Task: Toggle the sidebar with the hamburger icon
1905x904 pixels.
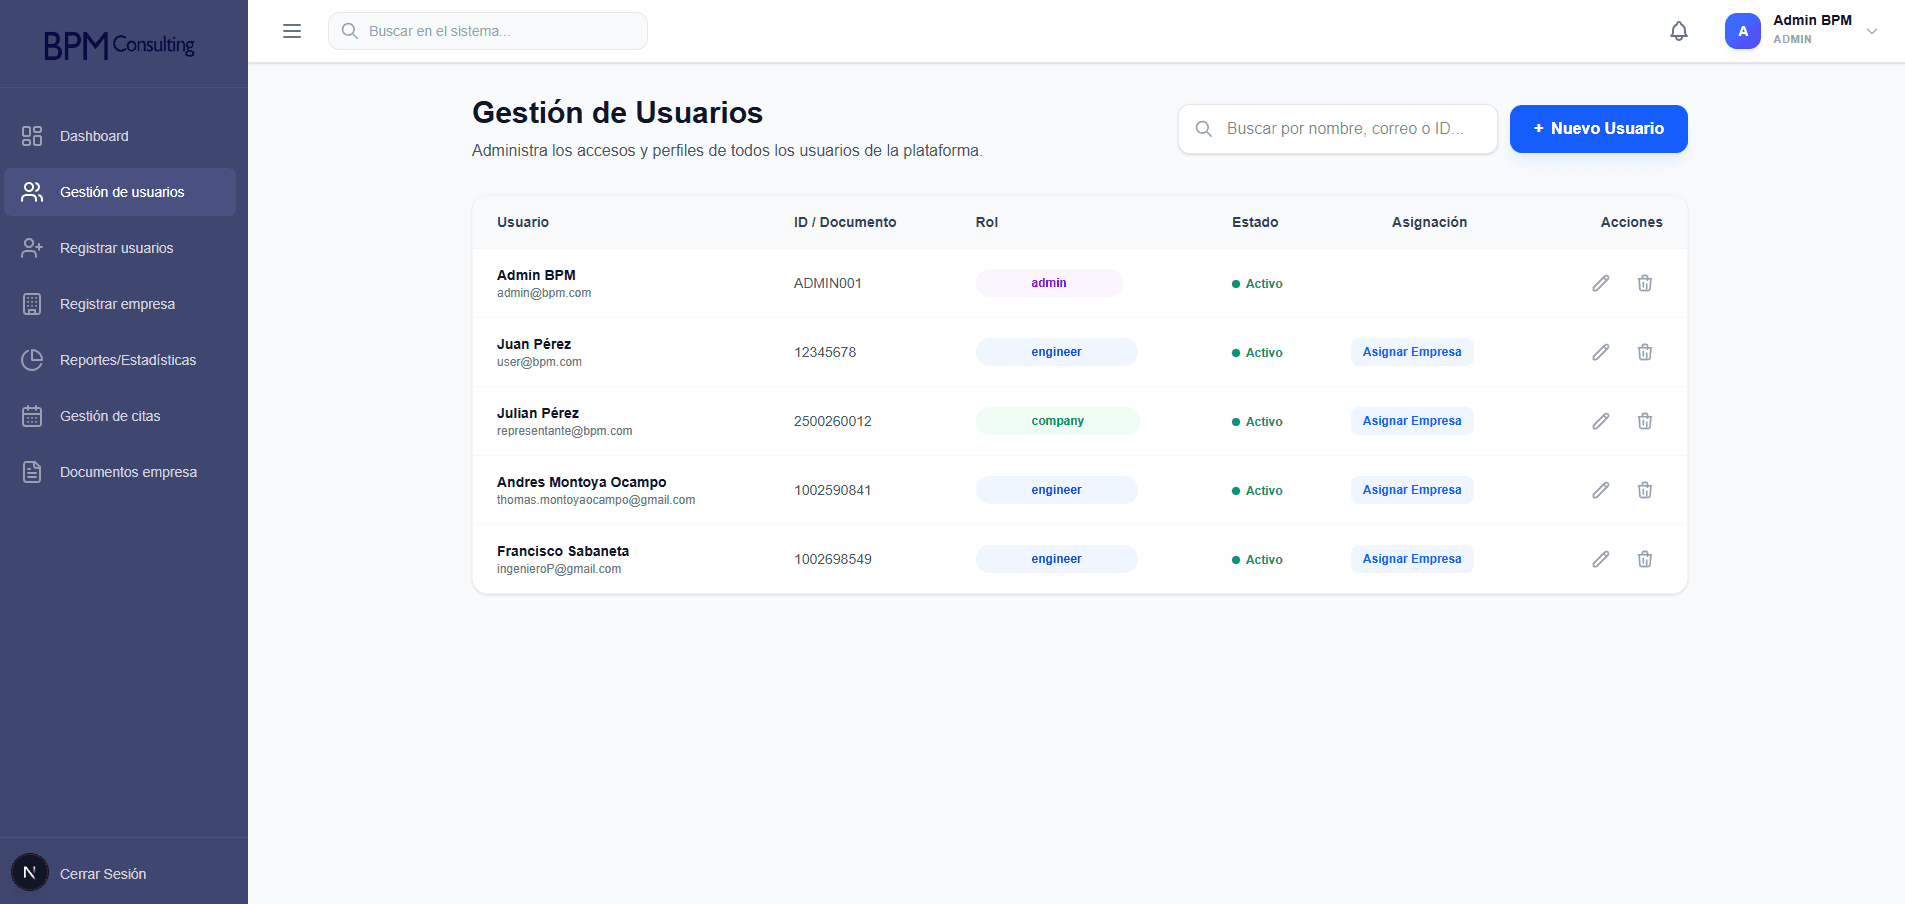Action: pyautogui.click(x=291, y=31)
